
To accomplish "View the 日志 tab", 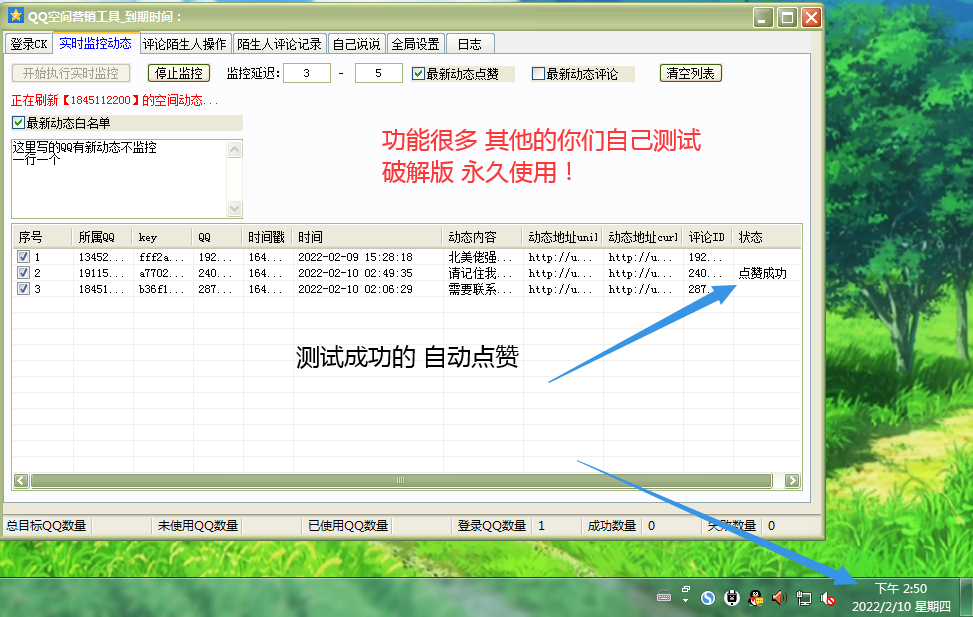I will [469, 43].
